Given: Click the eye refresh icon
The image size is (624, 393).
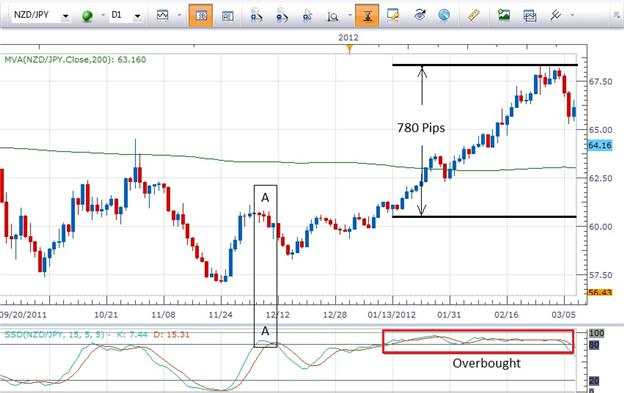Looking at the screenshot, I should (x=419, y=15).
